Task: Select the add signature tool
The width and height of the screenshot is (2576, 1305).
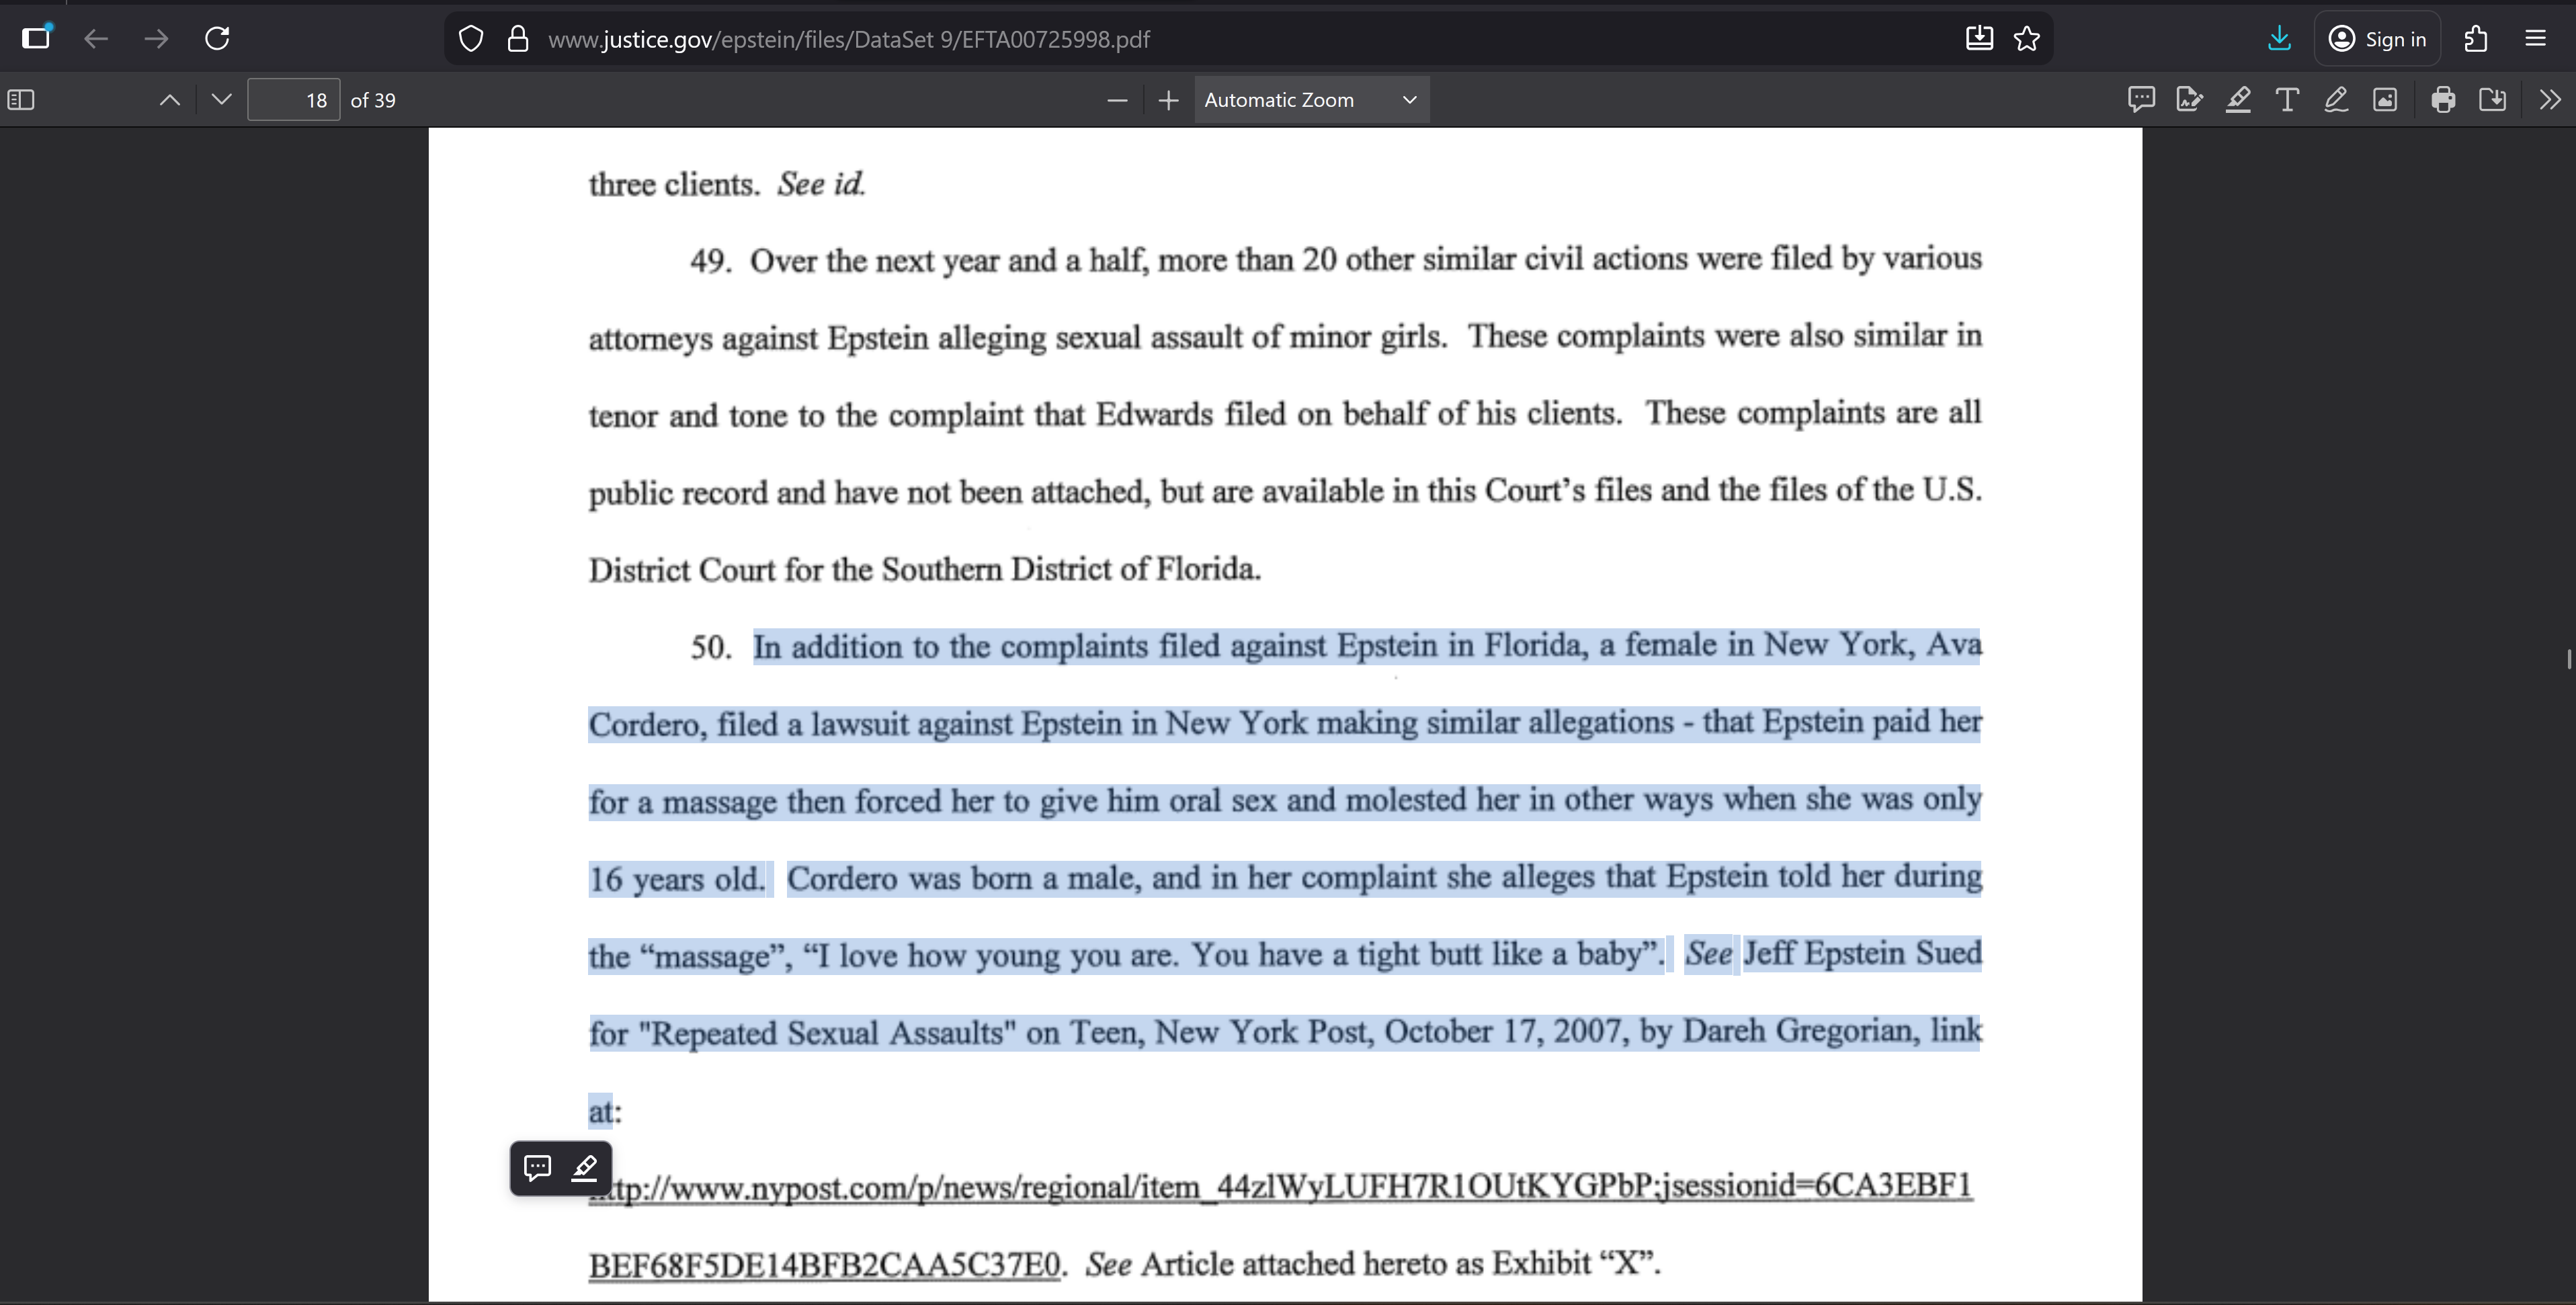Action: pyautogui.click(x=2189, y=100)
